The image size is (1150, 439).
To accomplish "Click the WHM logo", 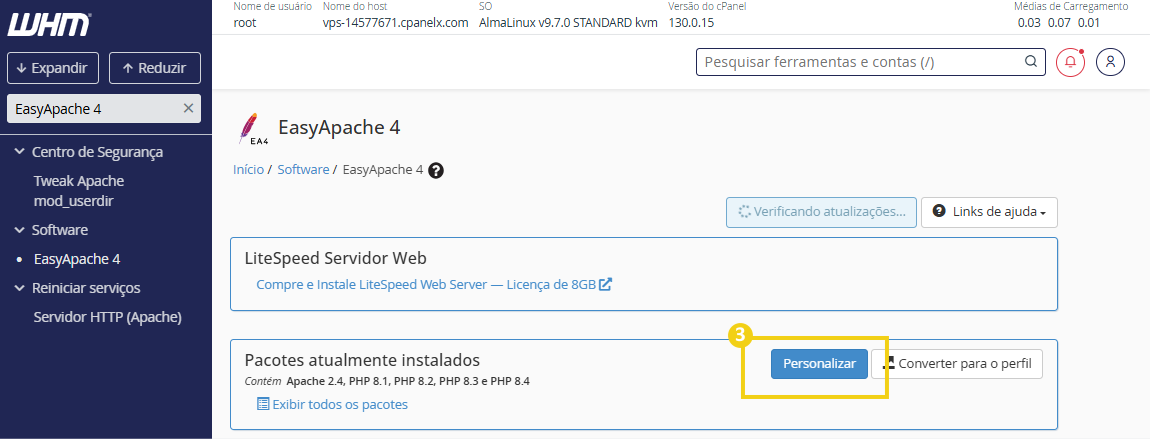I will 49,23.
